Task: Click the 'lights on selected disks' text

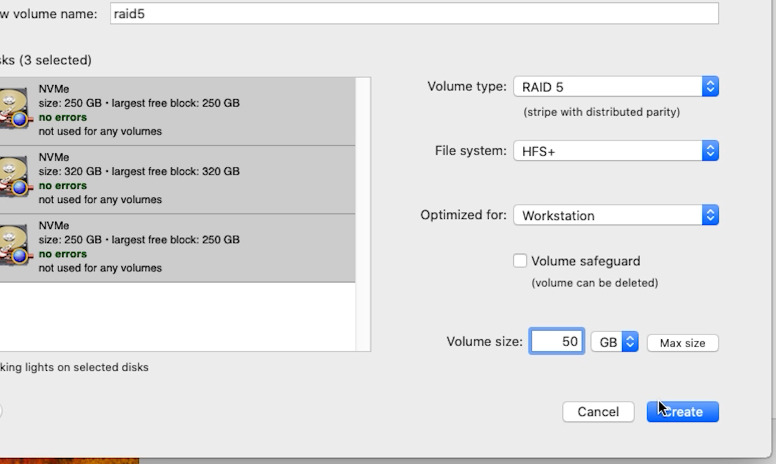Action: point(87,367)
